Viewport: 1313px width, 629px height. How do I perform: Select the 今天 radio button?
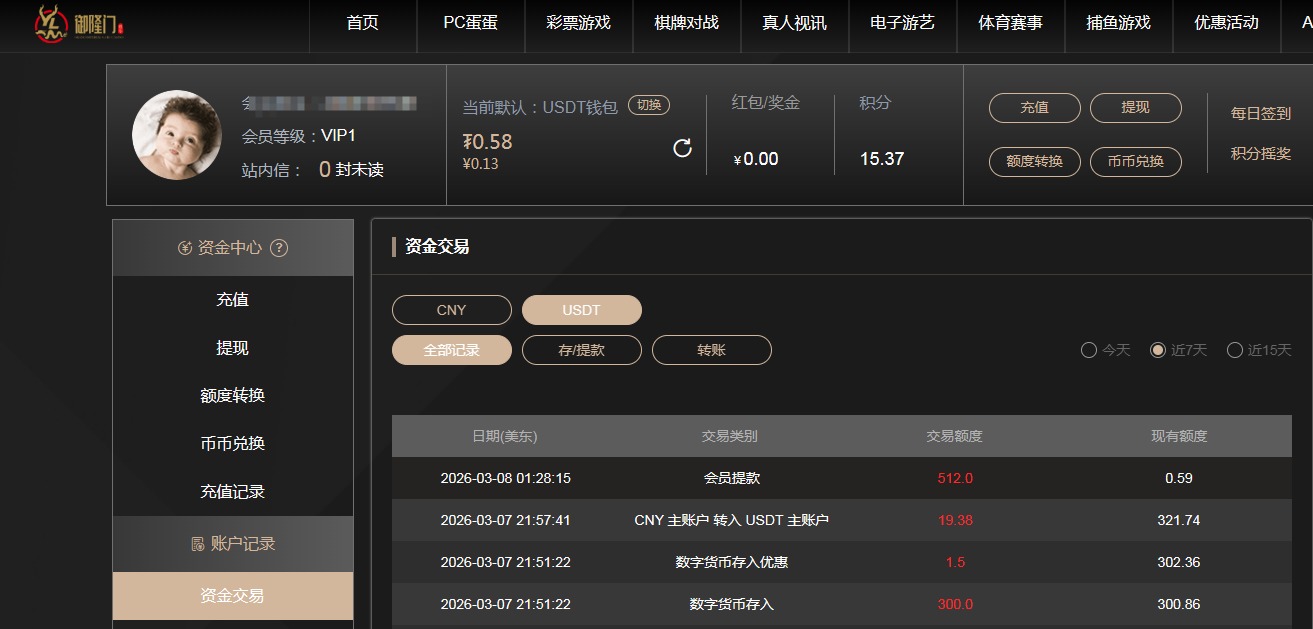coord(1088,350)
